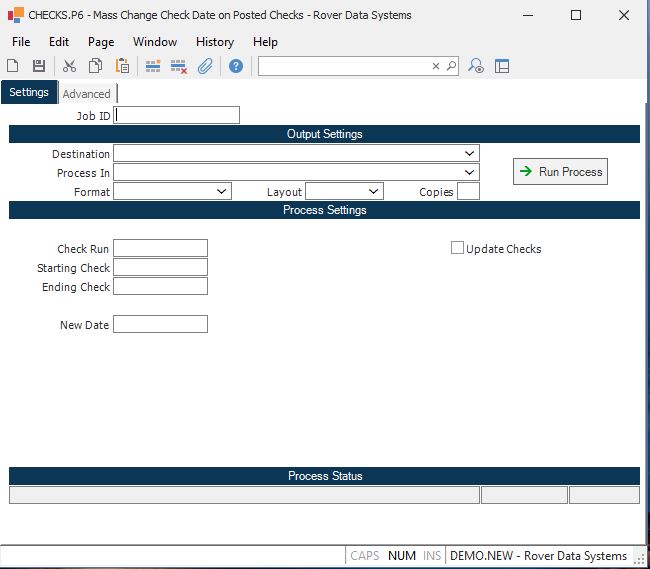The image size is (650, 569).
Task: Expand the Destination dropdown
Action: tap(469, 154)
